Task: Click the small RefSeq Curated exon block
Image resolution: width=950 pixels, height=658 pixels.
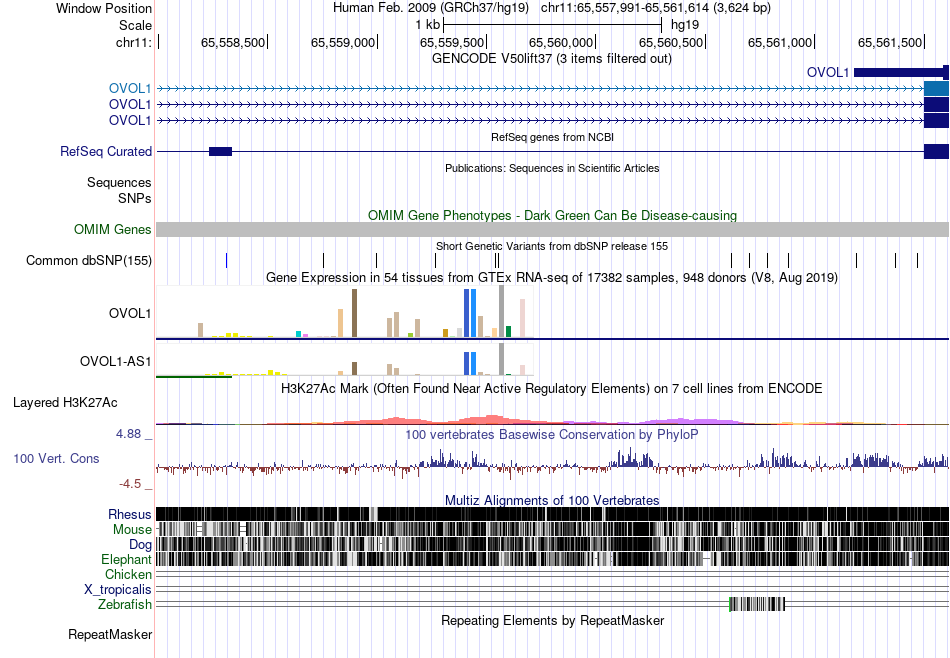Action: coord(221,151)
